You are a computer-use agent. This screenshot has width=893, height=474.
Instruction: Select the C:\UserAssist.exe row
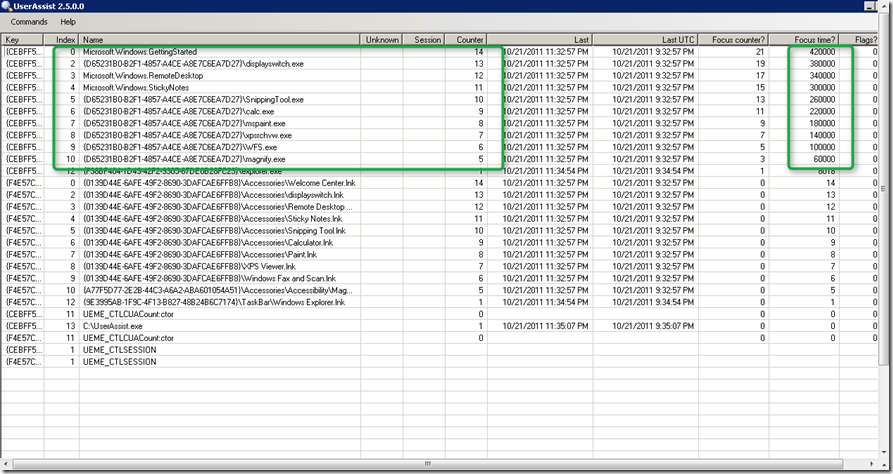[x=439, y=326]
